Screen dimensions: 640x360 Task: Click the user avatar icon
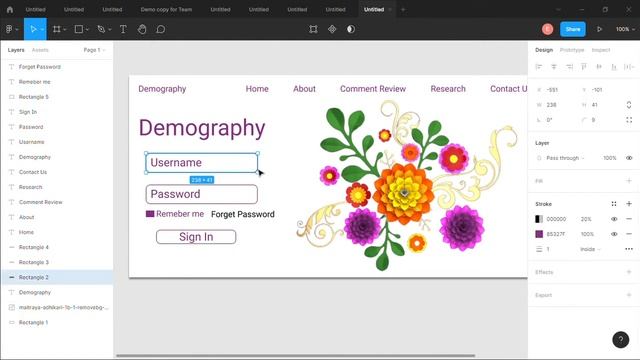[547, 29]
